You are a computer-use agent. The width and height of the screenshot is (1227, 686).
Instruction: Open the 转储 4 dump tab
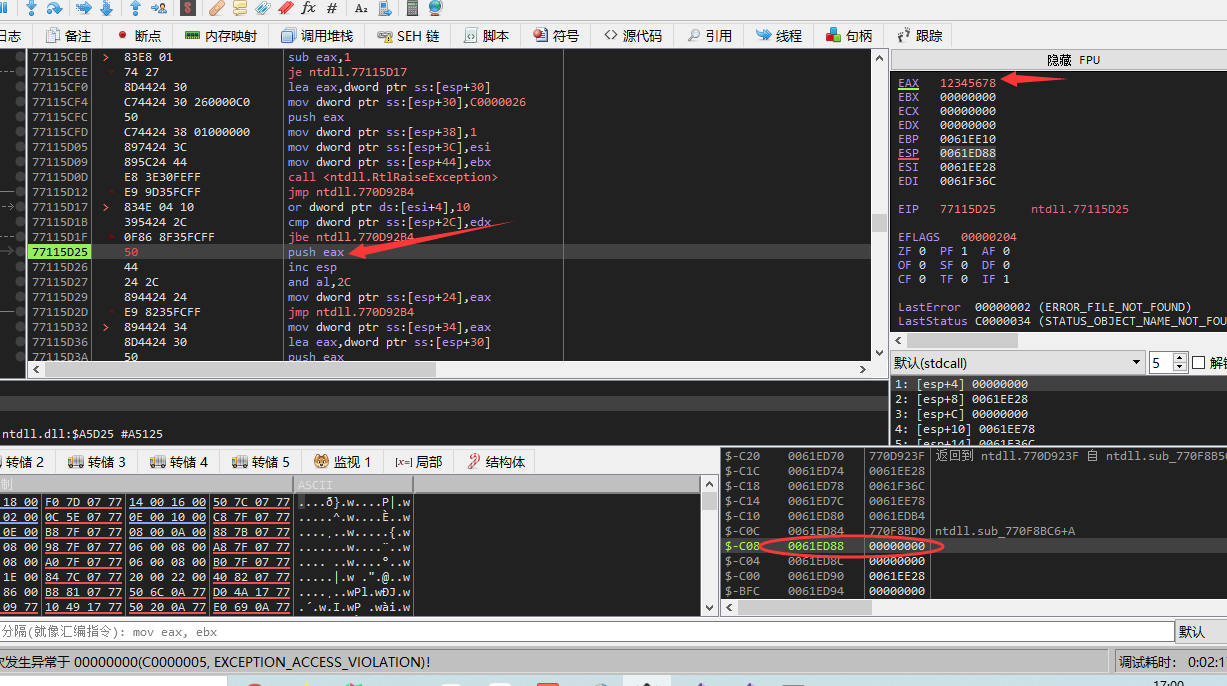coord(179,462)
